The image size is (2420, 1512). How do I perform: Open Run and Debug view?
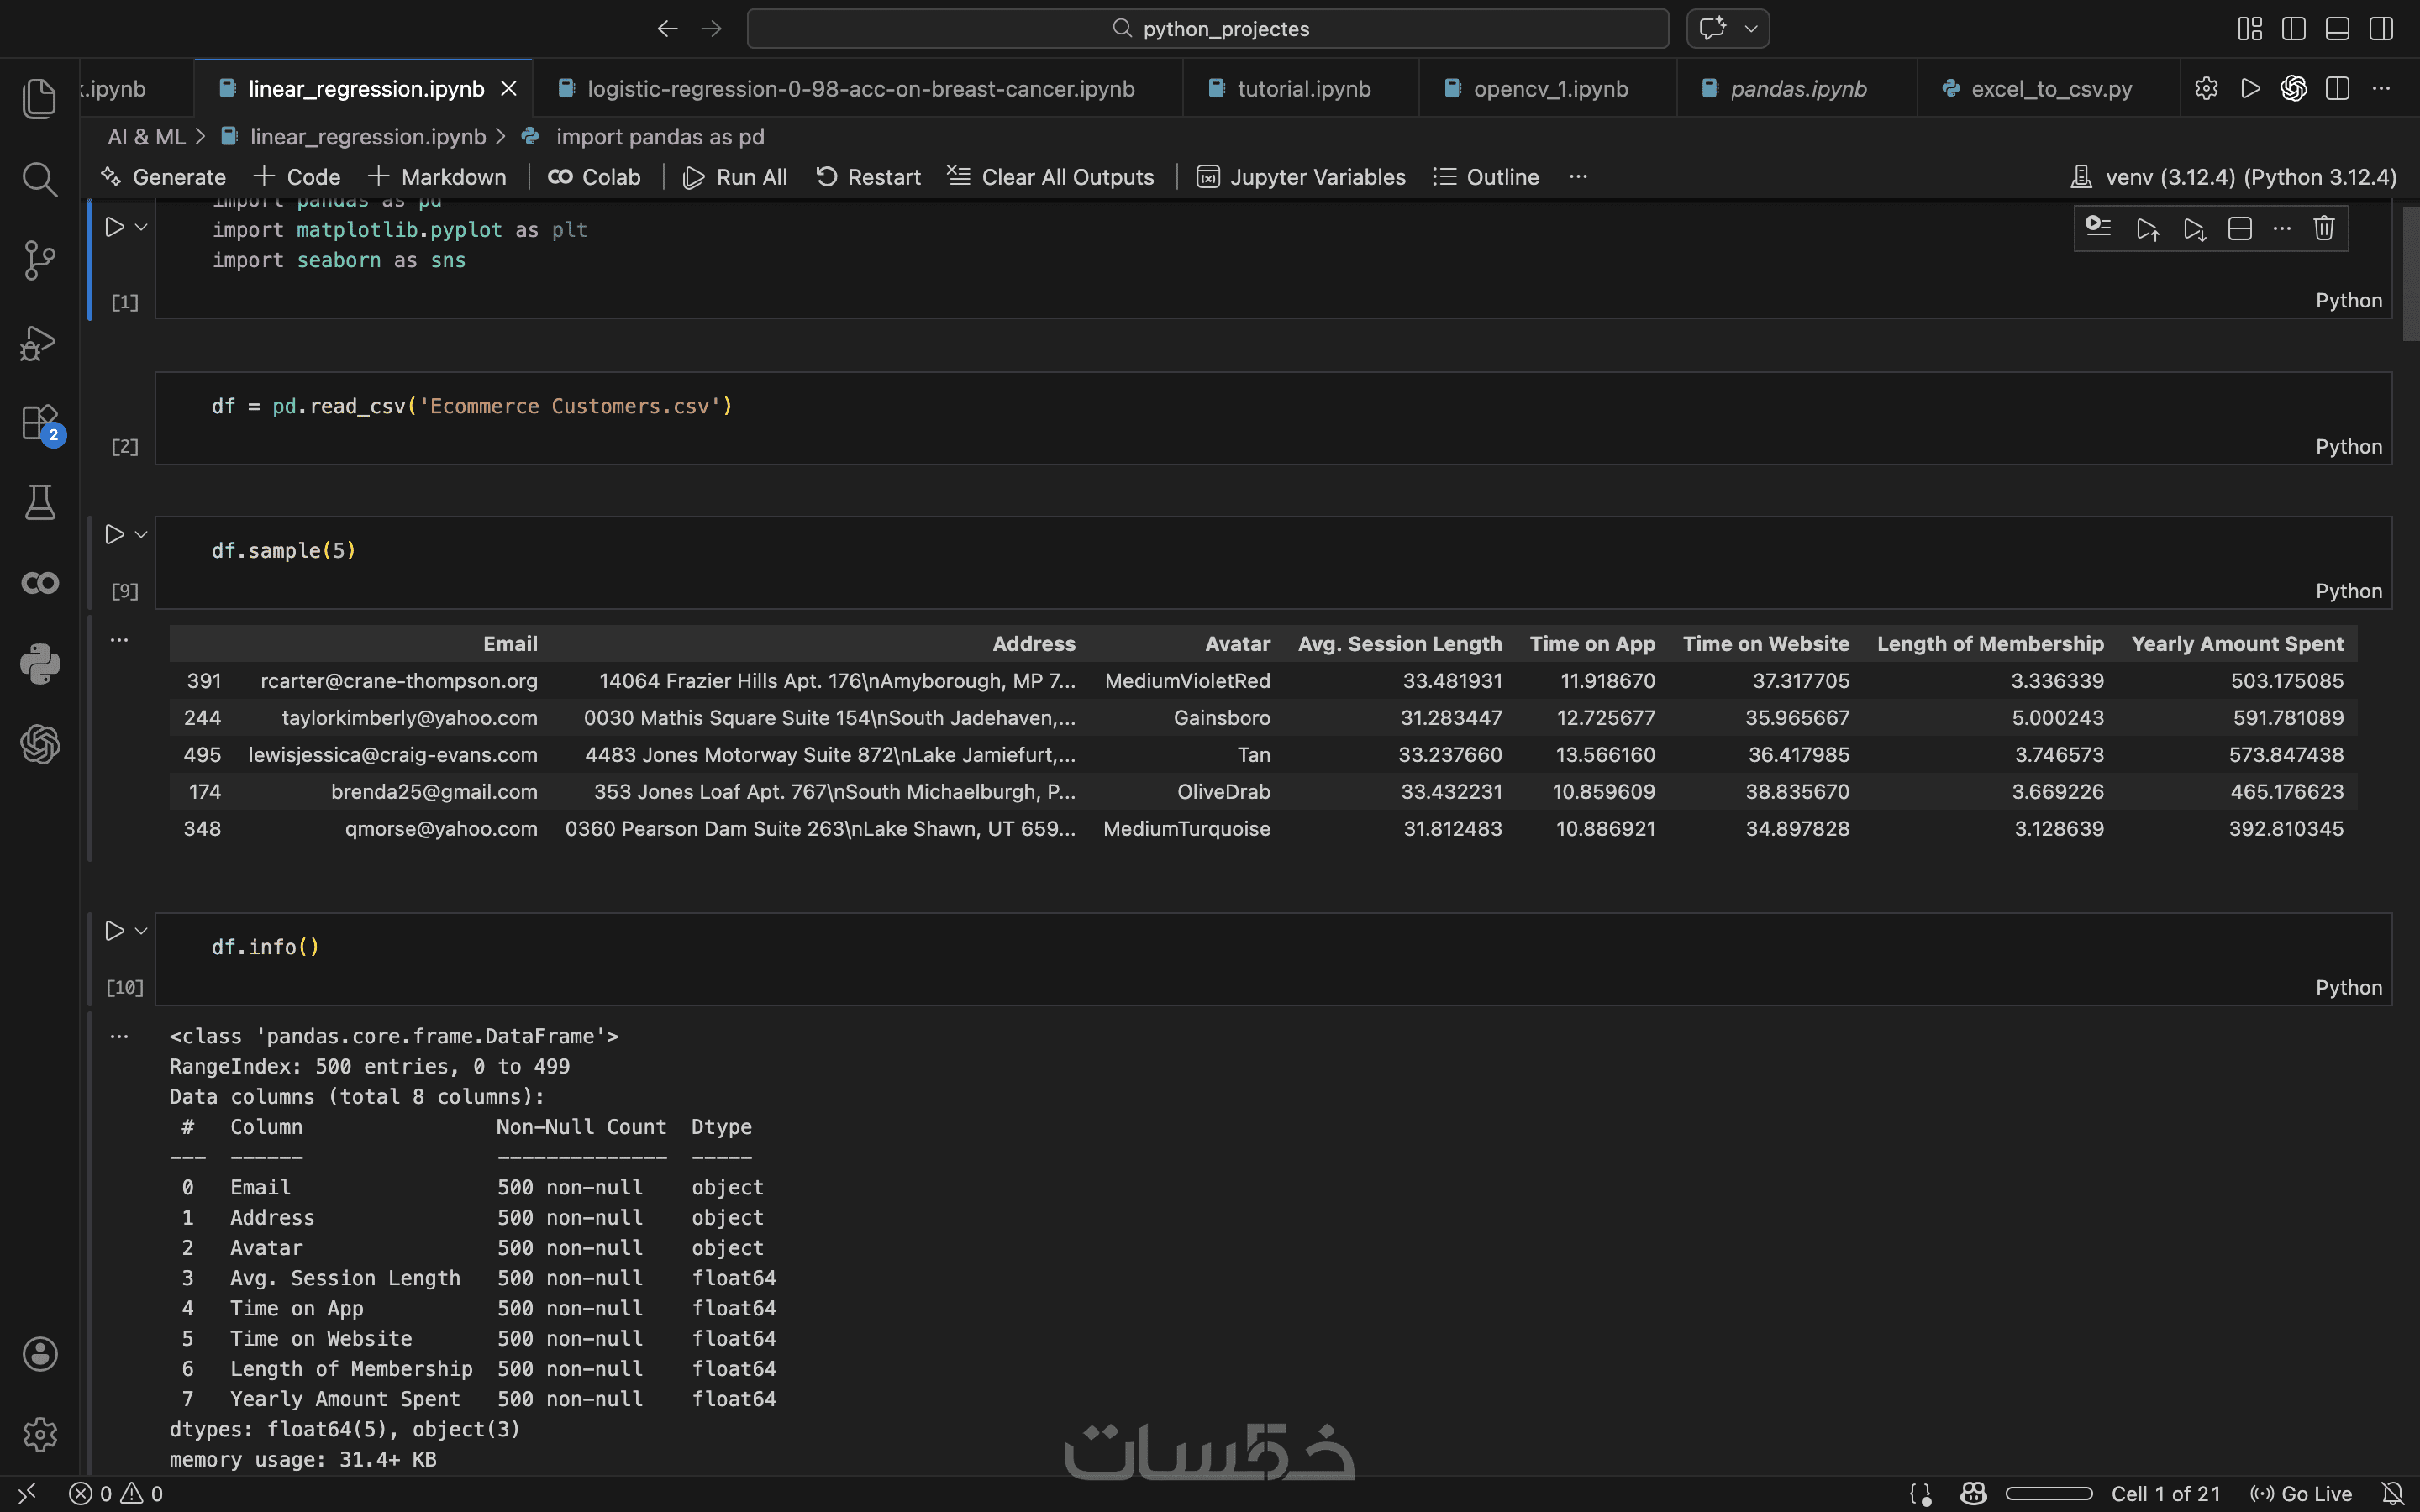39,342
